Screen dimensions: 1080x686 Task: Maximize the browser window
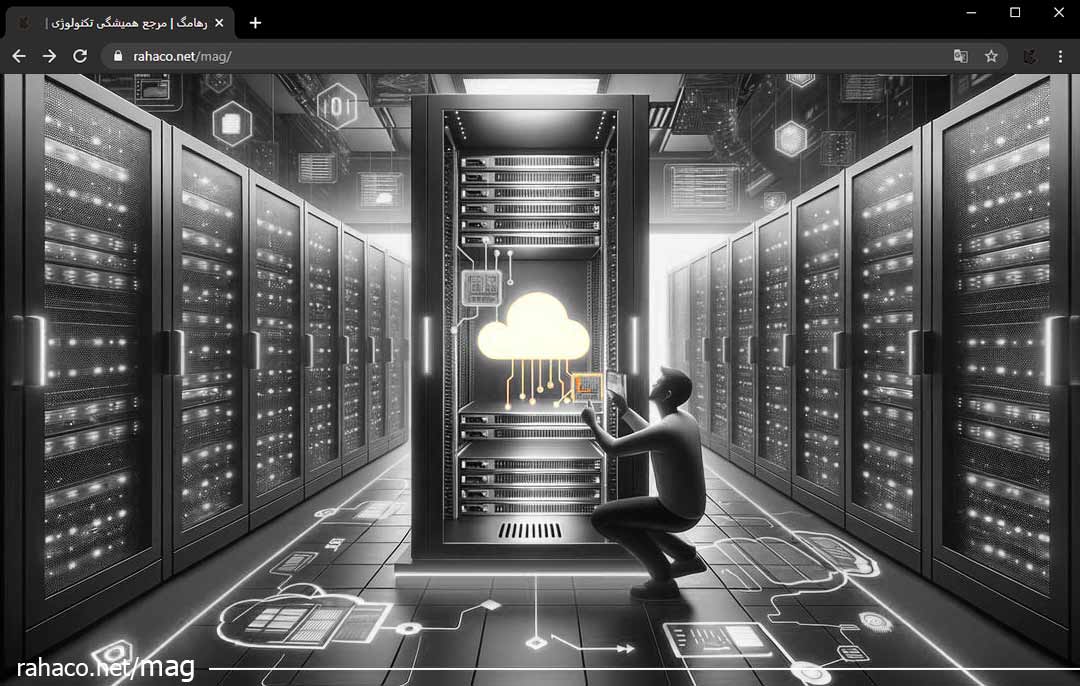[x=1015, y=12]
